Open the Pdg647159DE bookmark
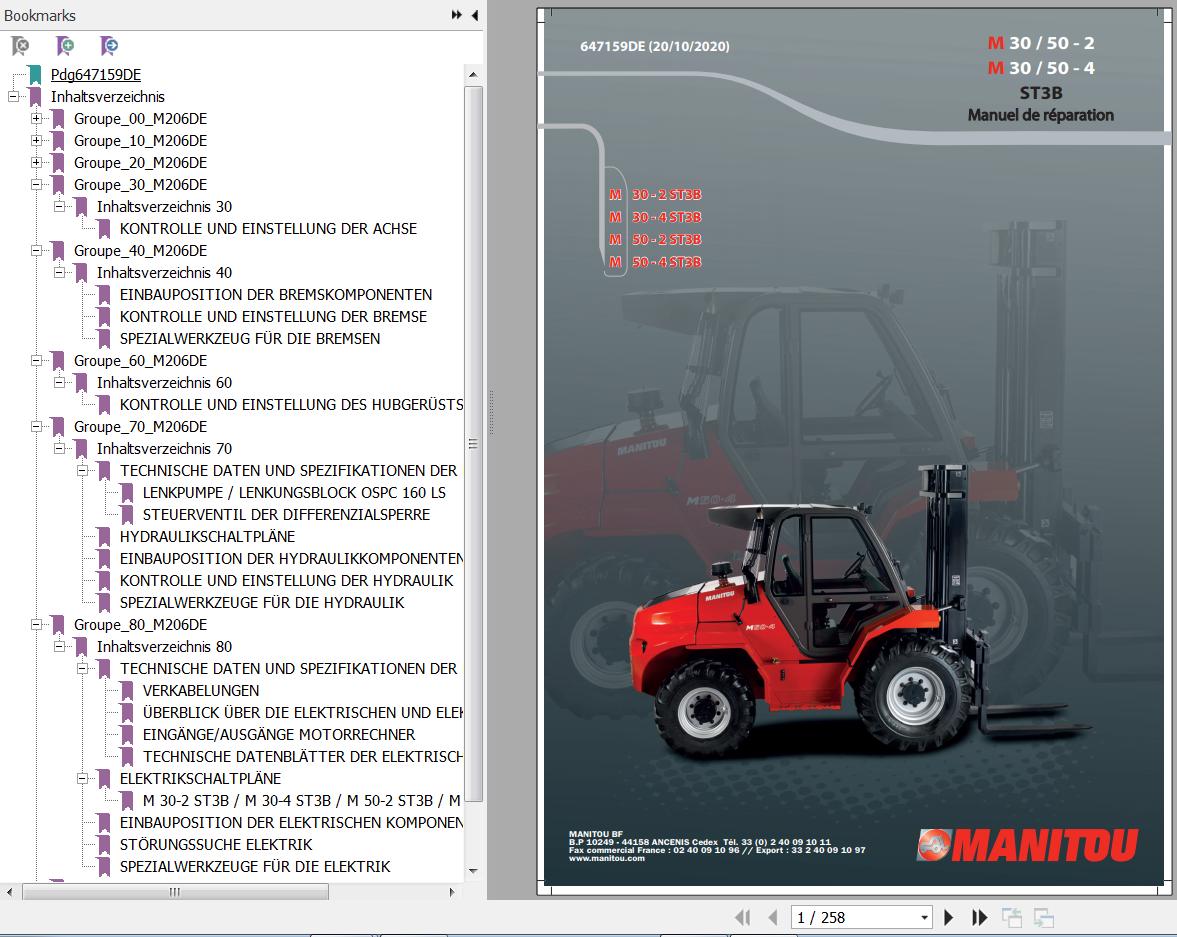The width and height of the screenshot is (1177, 937). (95, 74)
